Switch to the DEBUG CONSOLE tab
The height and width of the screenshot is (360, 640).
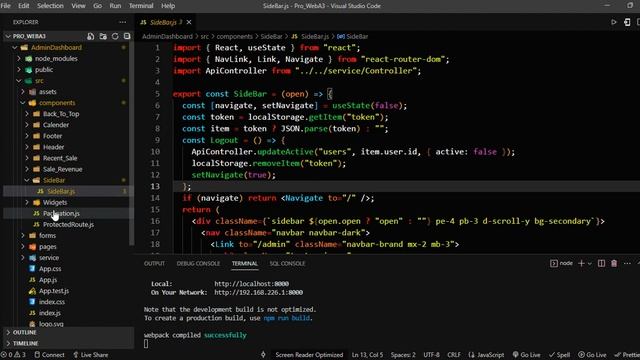198,264
